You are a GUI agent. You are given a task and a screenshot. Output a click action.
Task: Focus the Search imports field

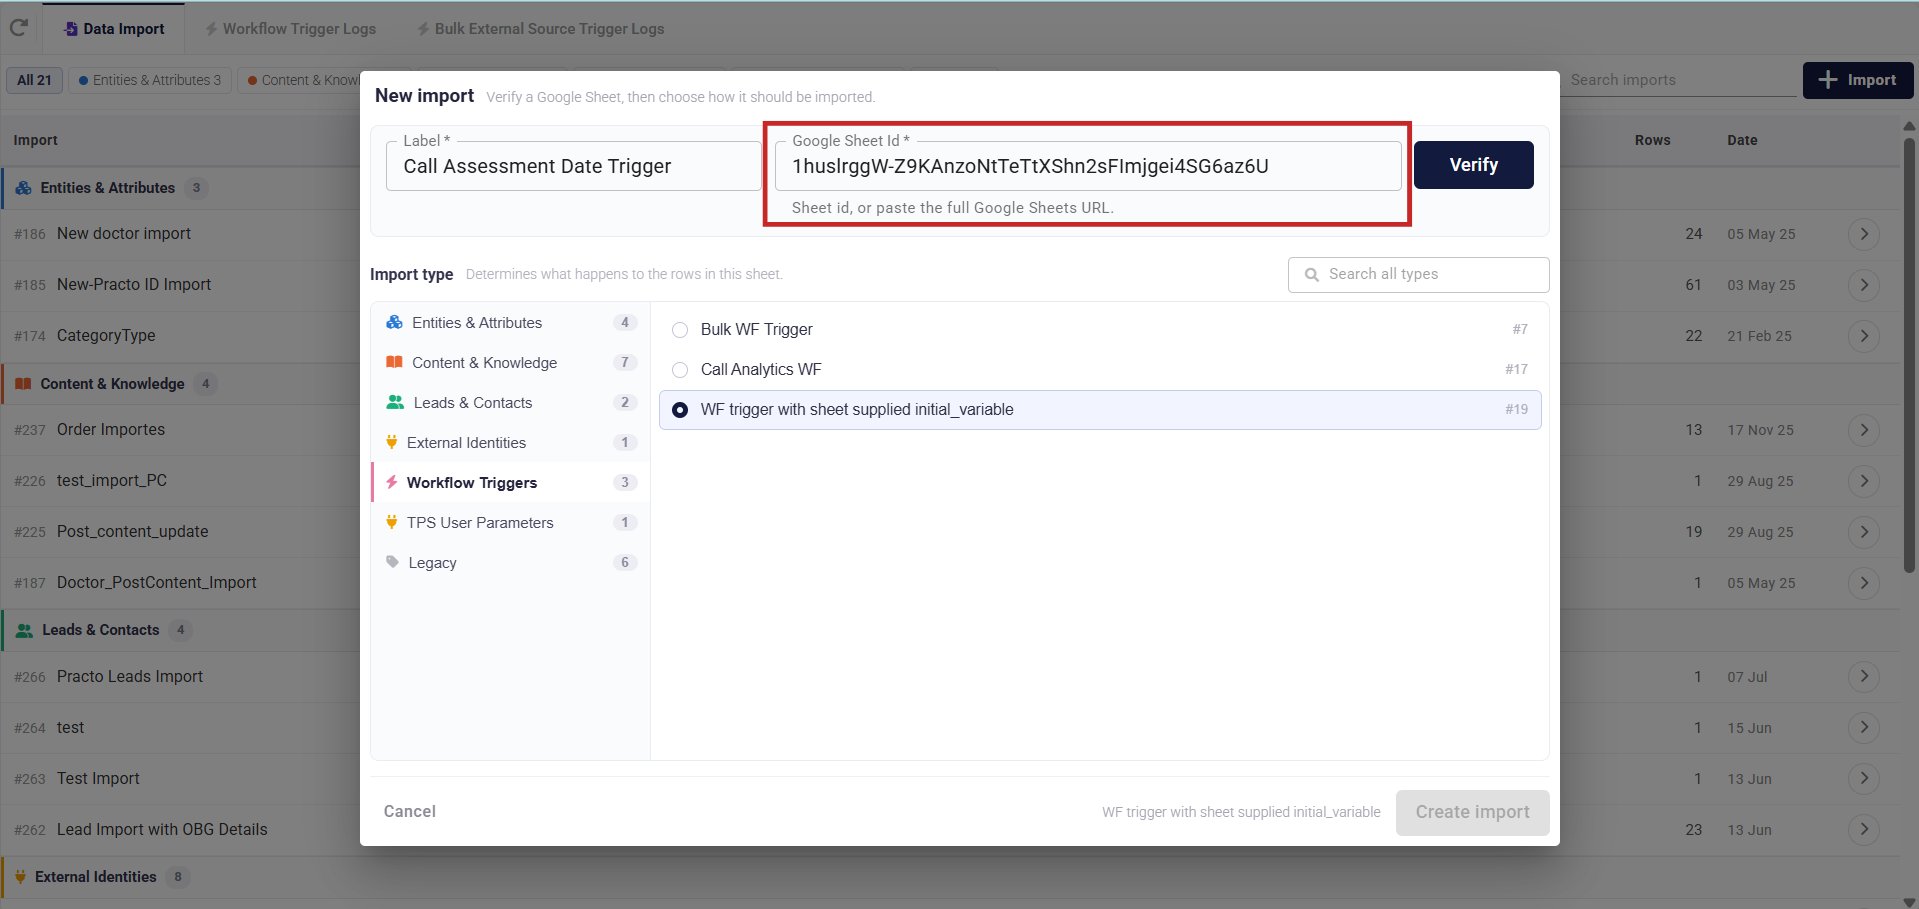tap(1680, 80)
